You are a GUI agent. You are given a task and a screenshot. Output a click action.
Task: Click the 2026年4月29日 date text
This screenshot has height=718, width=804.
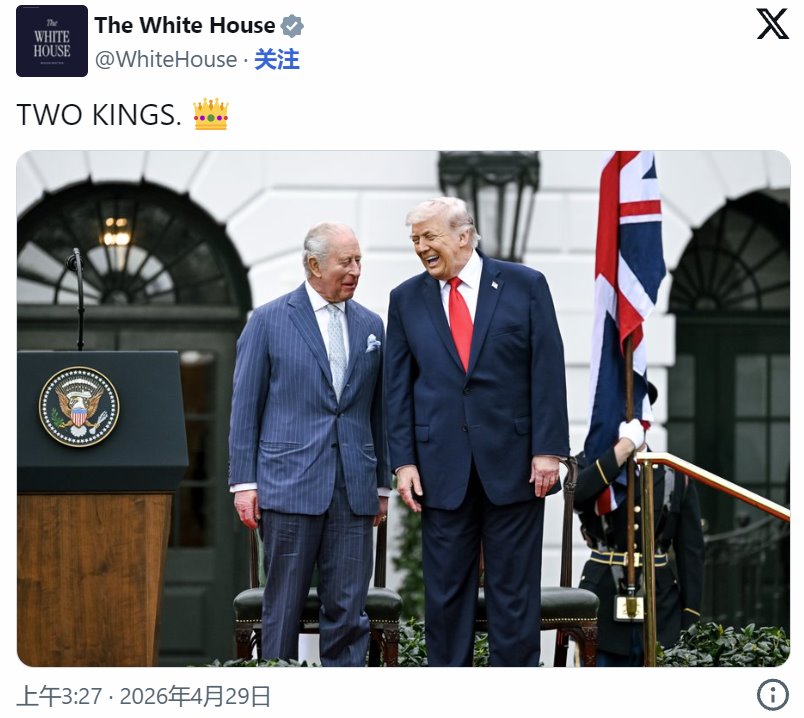(x=195, y=696)
